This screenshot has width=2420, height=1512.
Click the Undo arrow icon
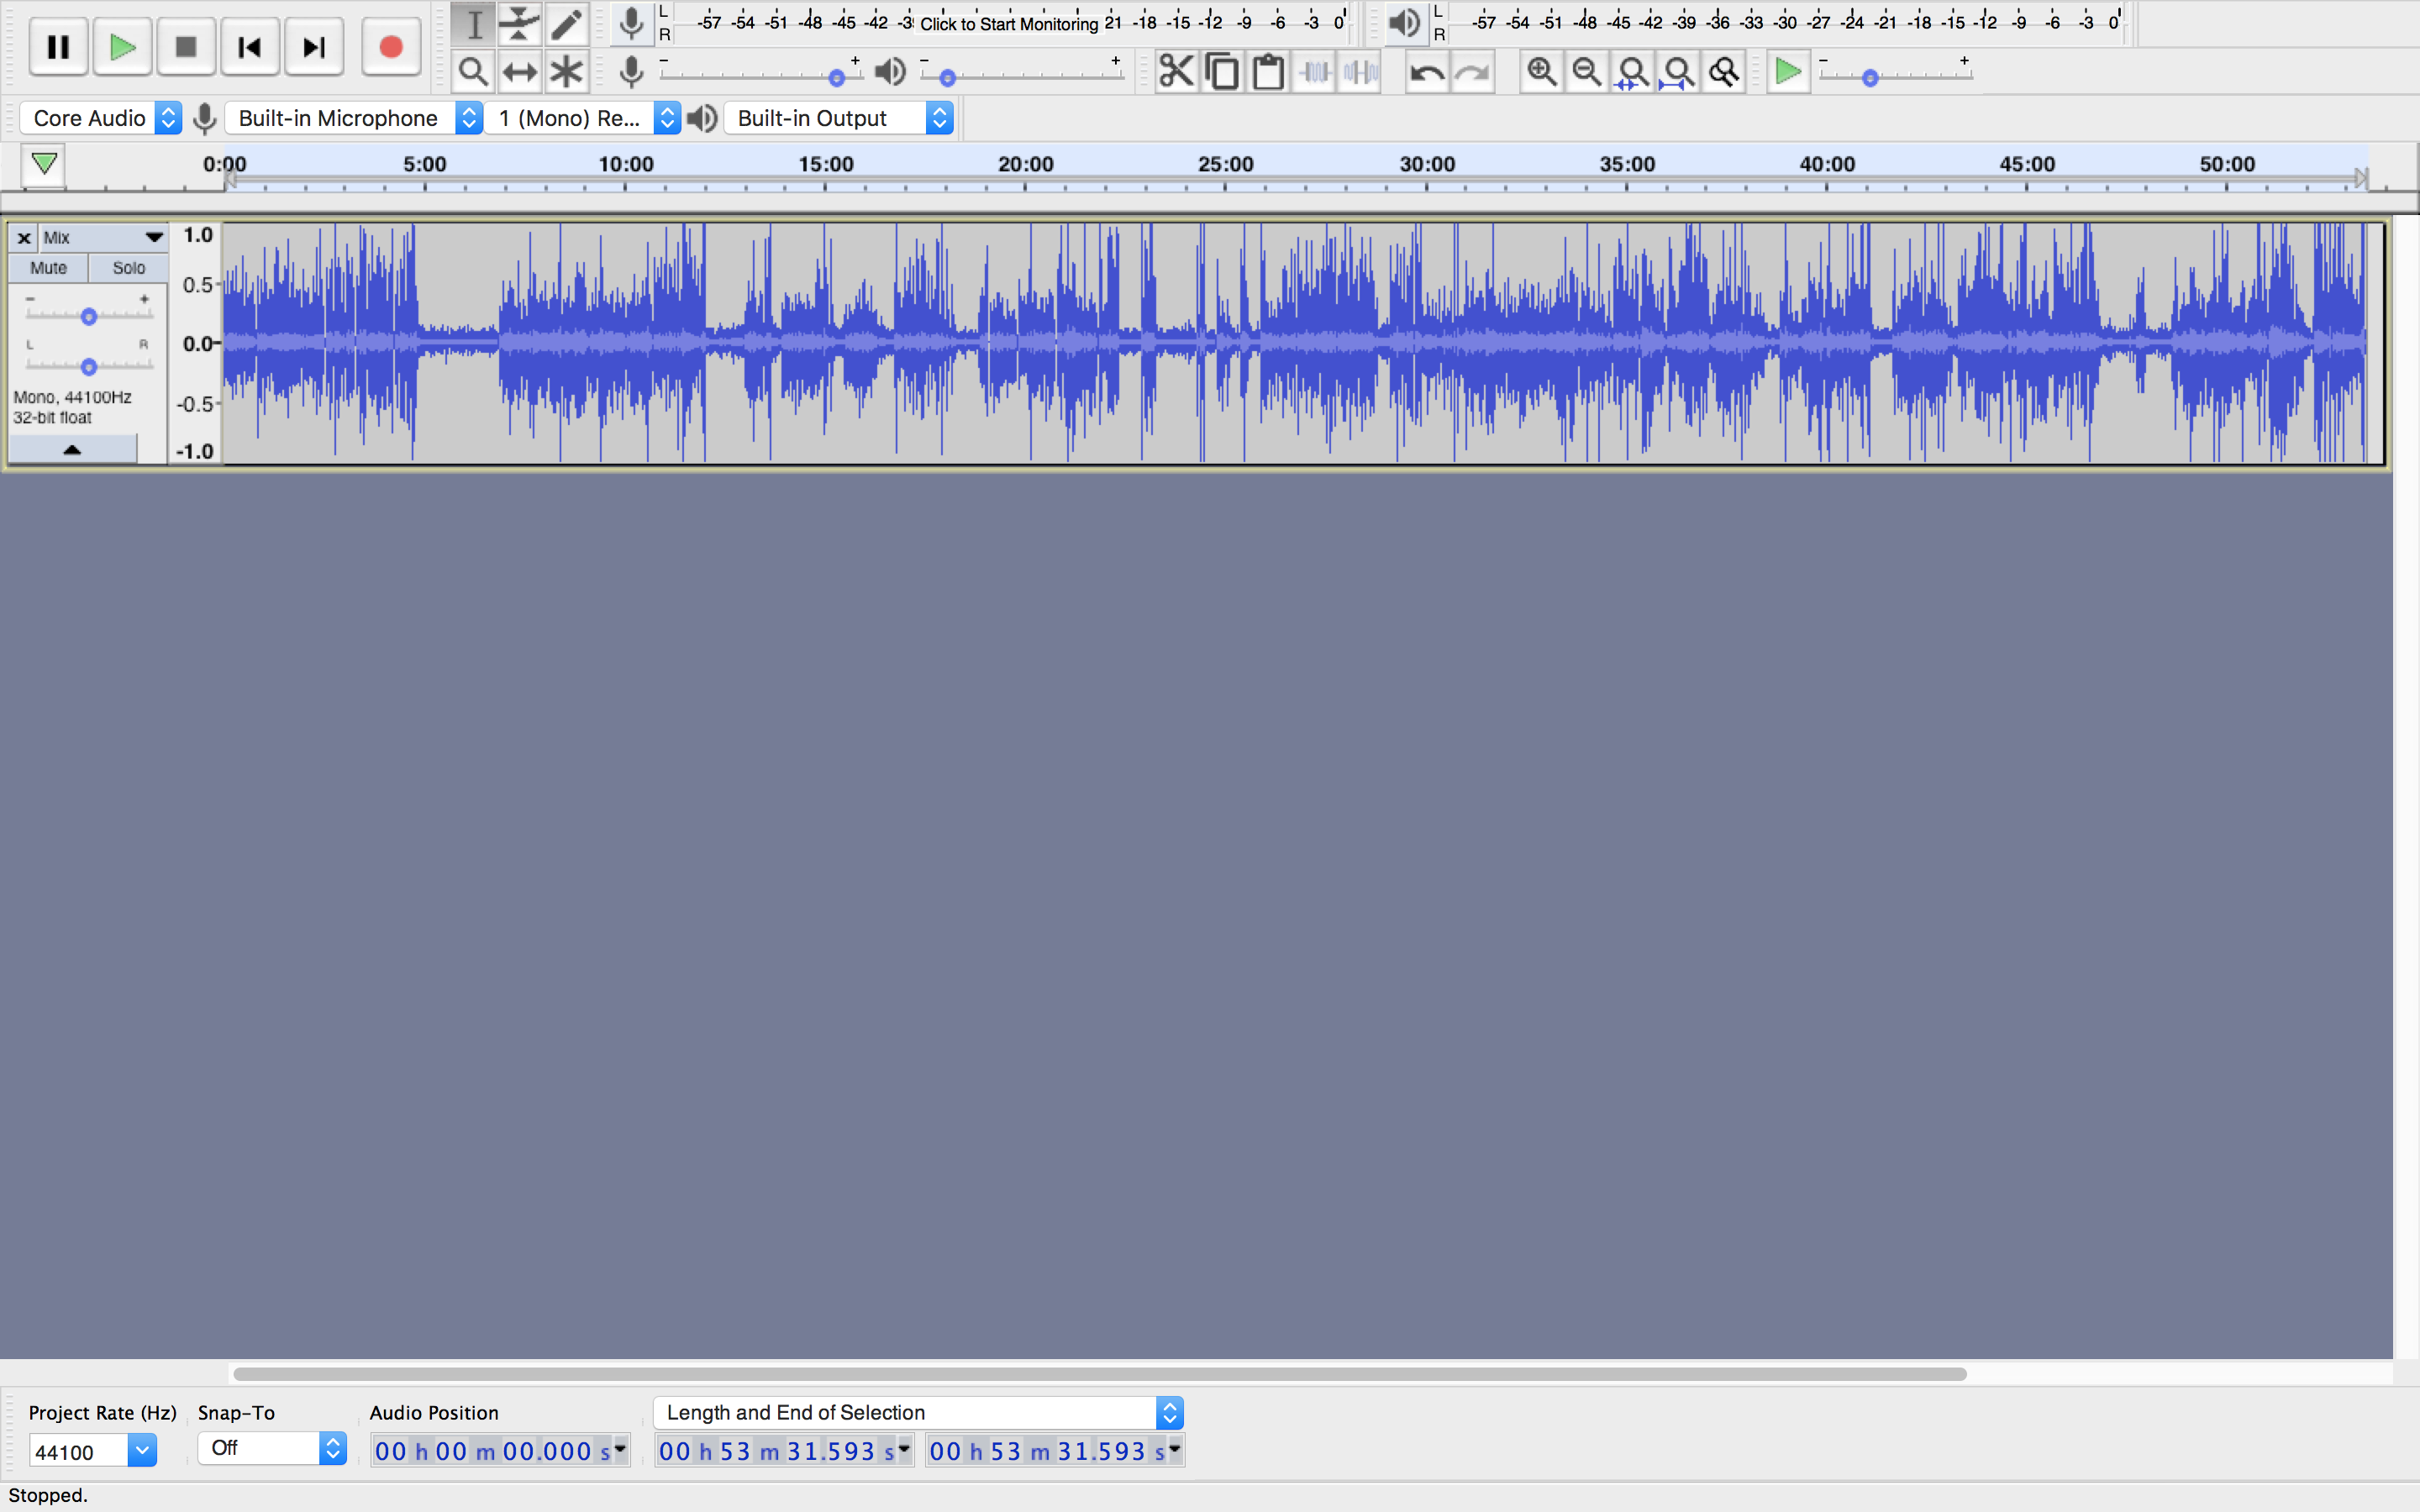[x=1426, y=72]
